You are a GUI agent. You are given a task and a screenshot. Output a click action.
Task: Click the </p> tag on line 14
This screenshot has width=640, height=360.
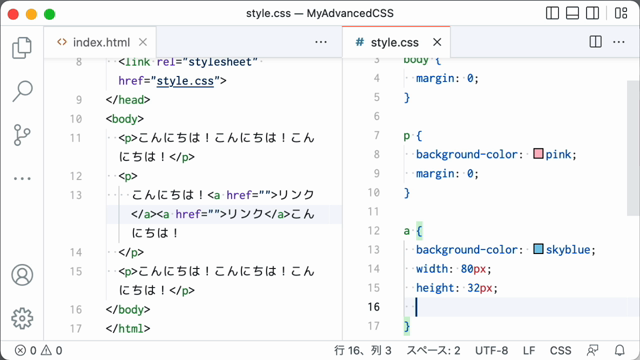click(131, 252)
